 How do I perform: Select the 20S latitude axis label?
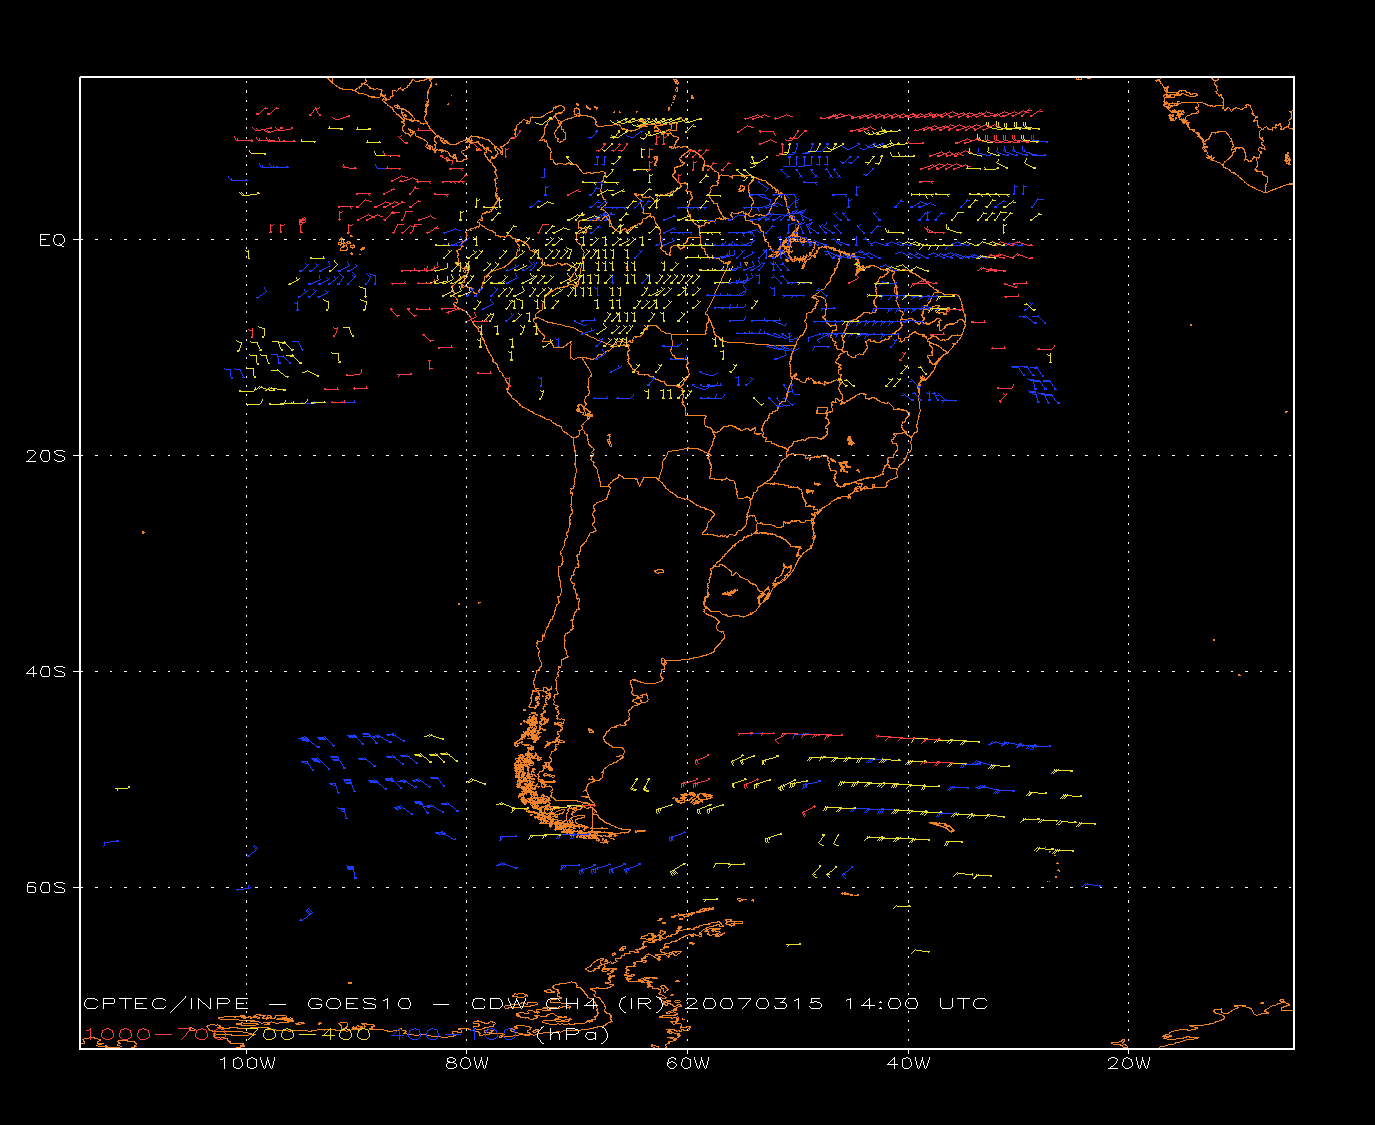tap(45, 455)
